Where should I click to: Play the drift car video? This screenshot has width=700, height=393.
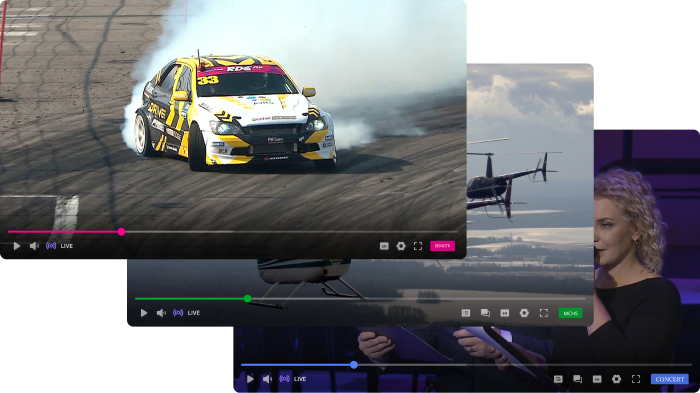tap(17, 246)
